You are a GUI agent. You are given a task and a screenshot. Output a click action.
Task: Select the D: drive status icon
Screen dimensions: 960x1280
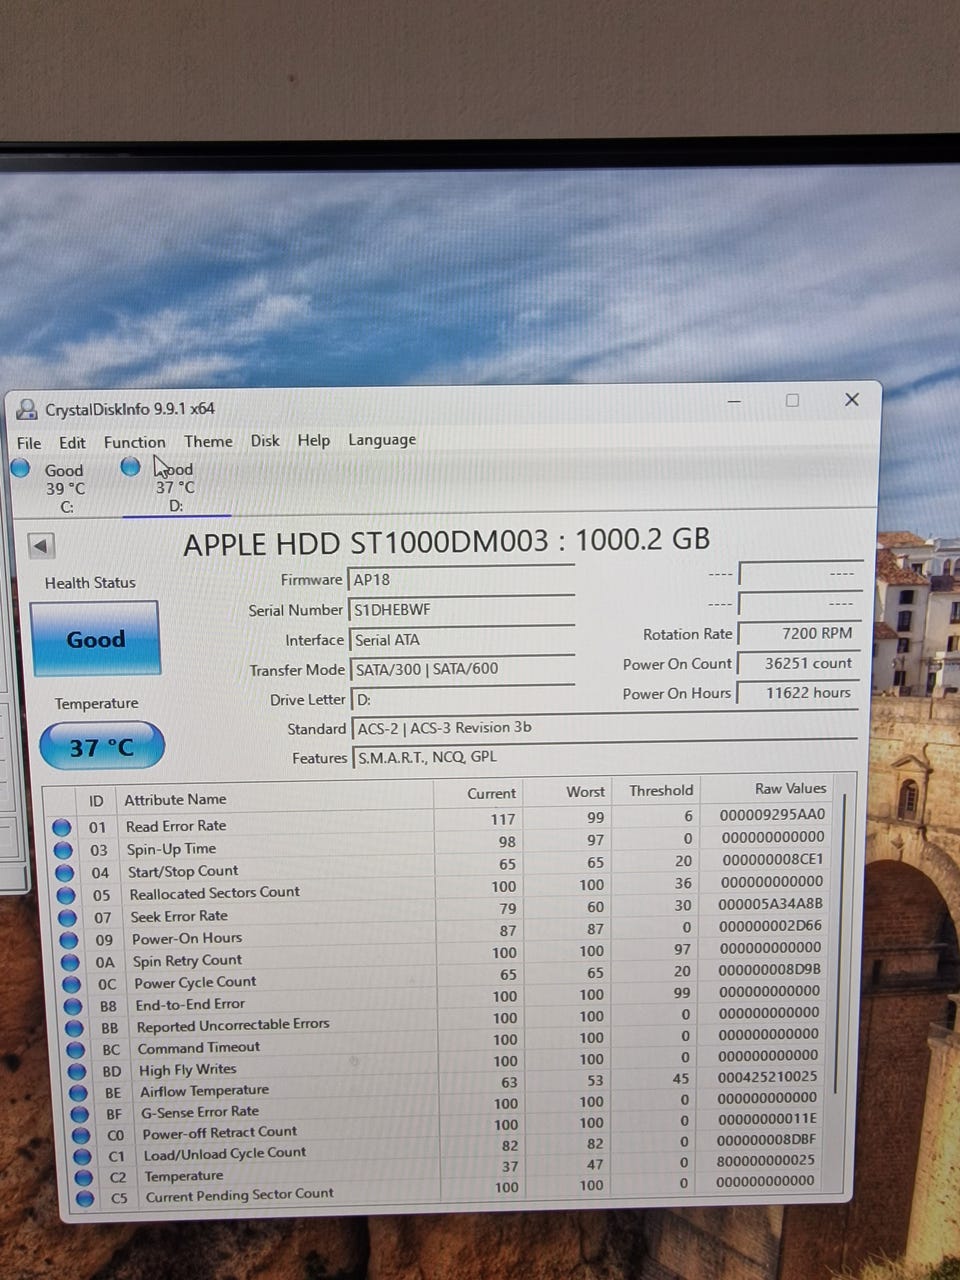[130, 466]
